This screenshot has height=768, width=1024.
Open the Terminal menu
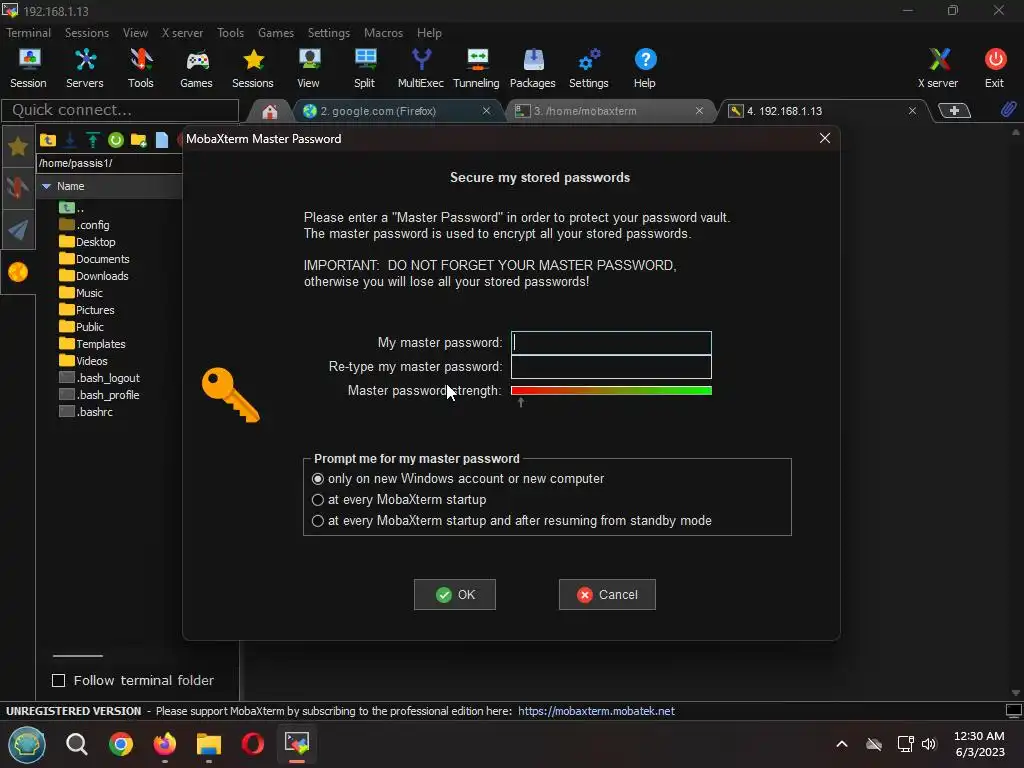(x=28, y=33)
